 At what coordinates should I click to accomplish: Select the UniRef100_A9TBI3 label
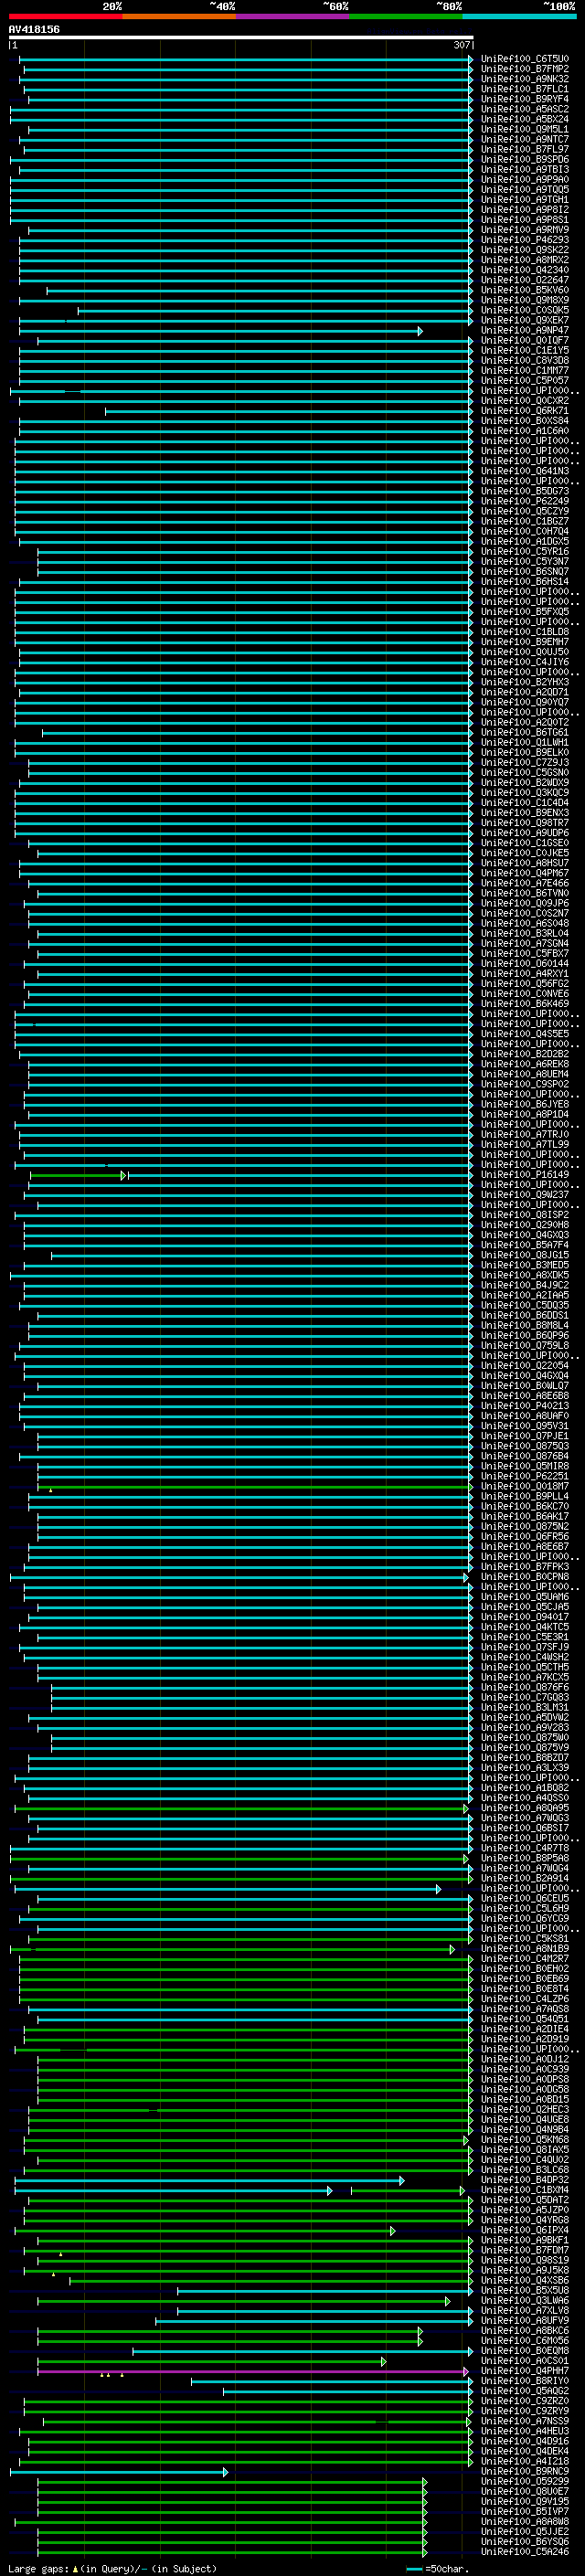pyautogui.click(x=525, y=169)
